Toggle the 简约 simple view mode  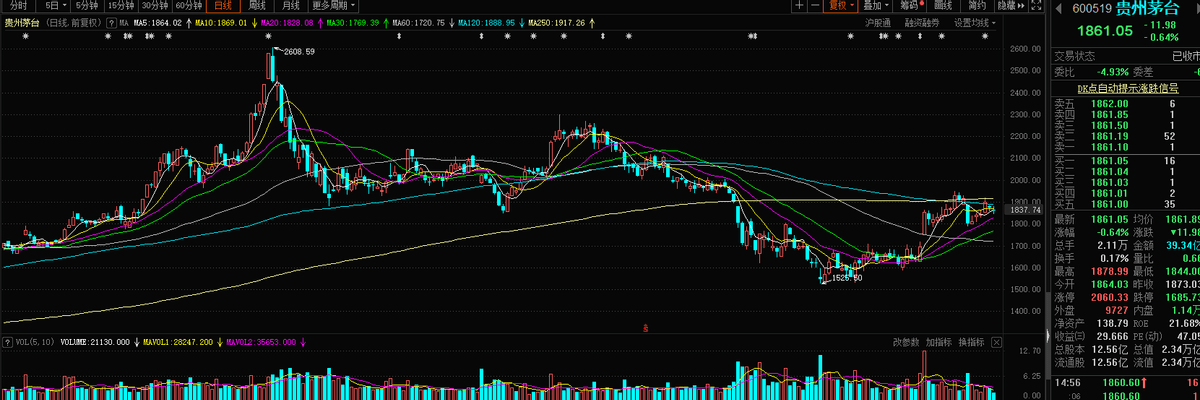(977, 5)
